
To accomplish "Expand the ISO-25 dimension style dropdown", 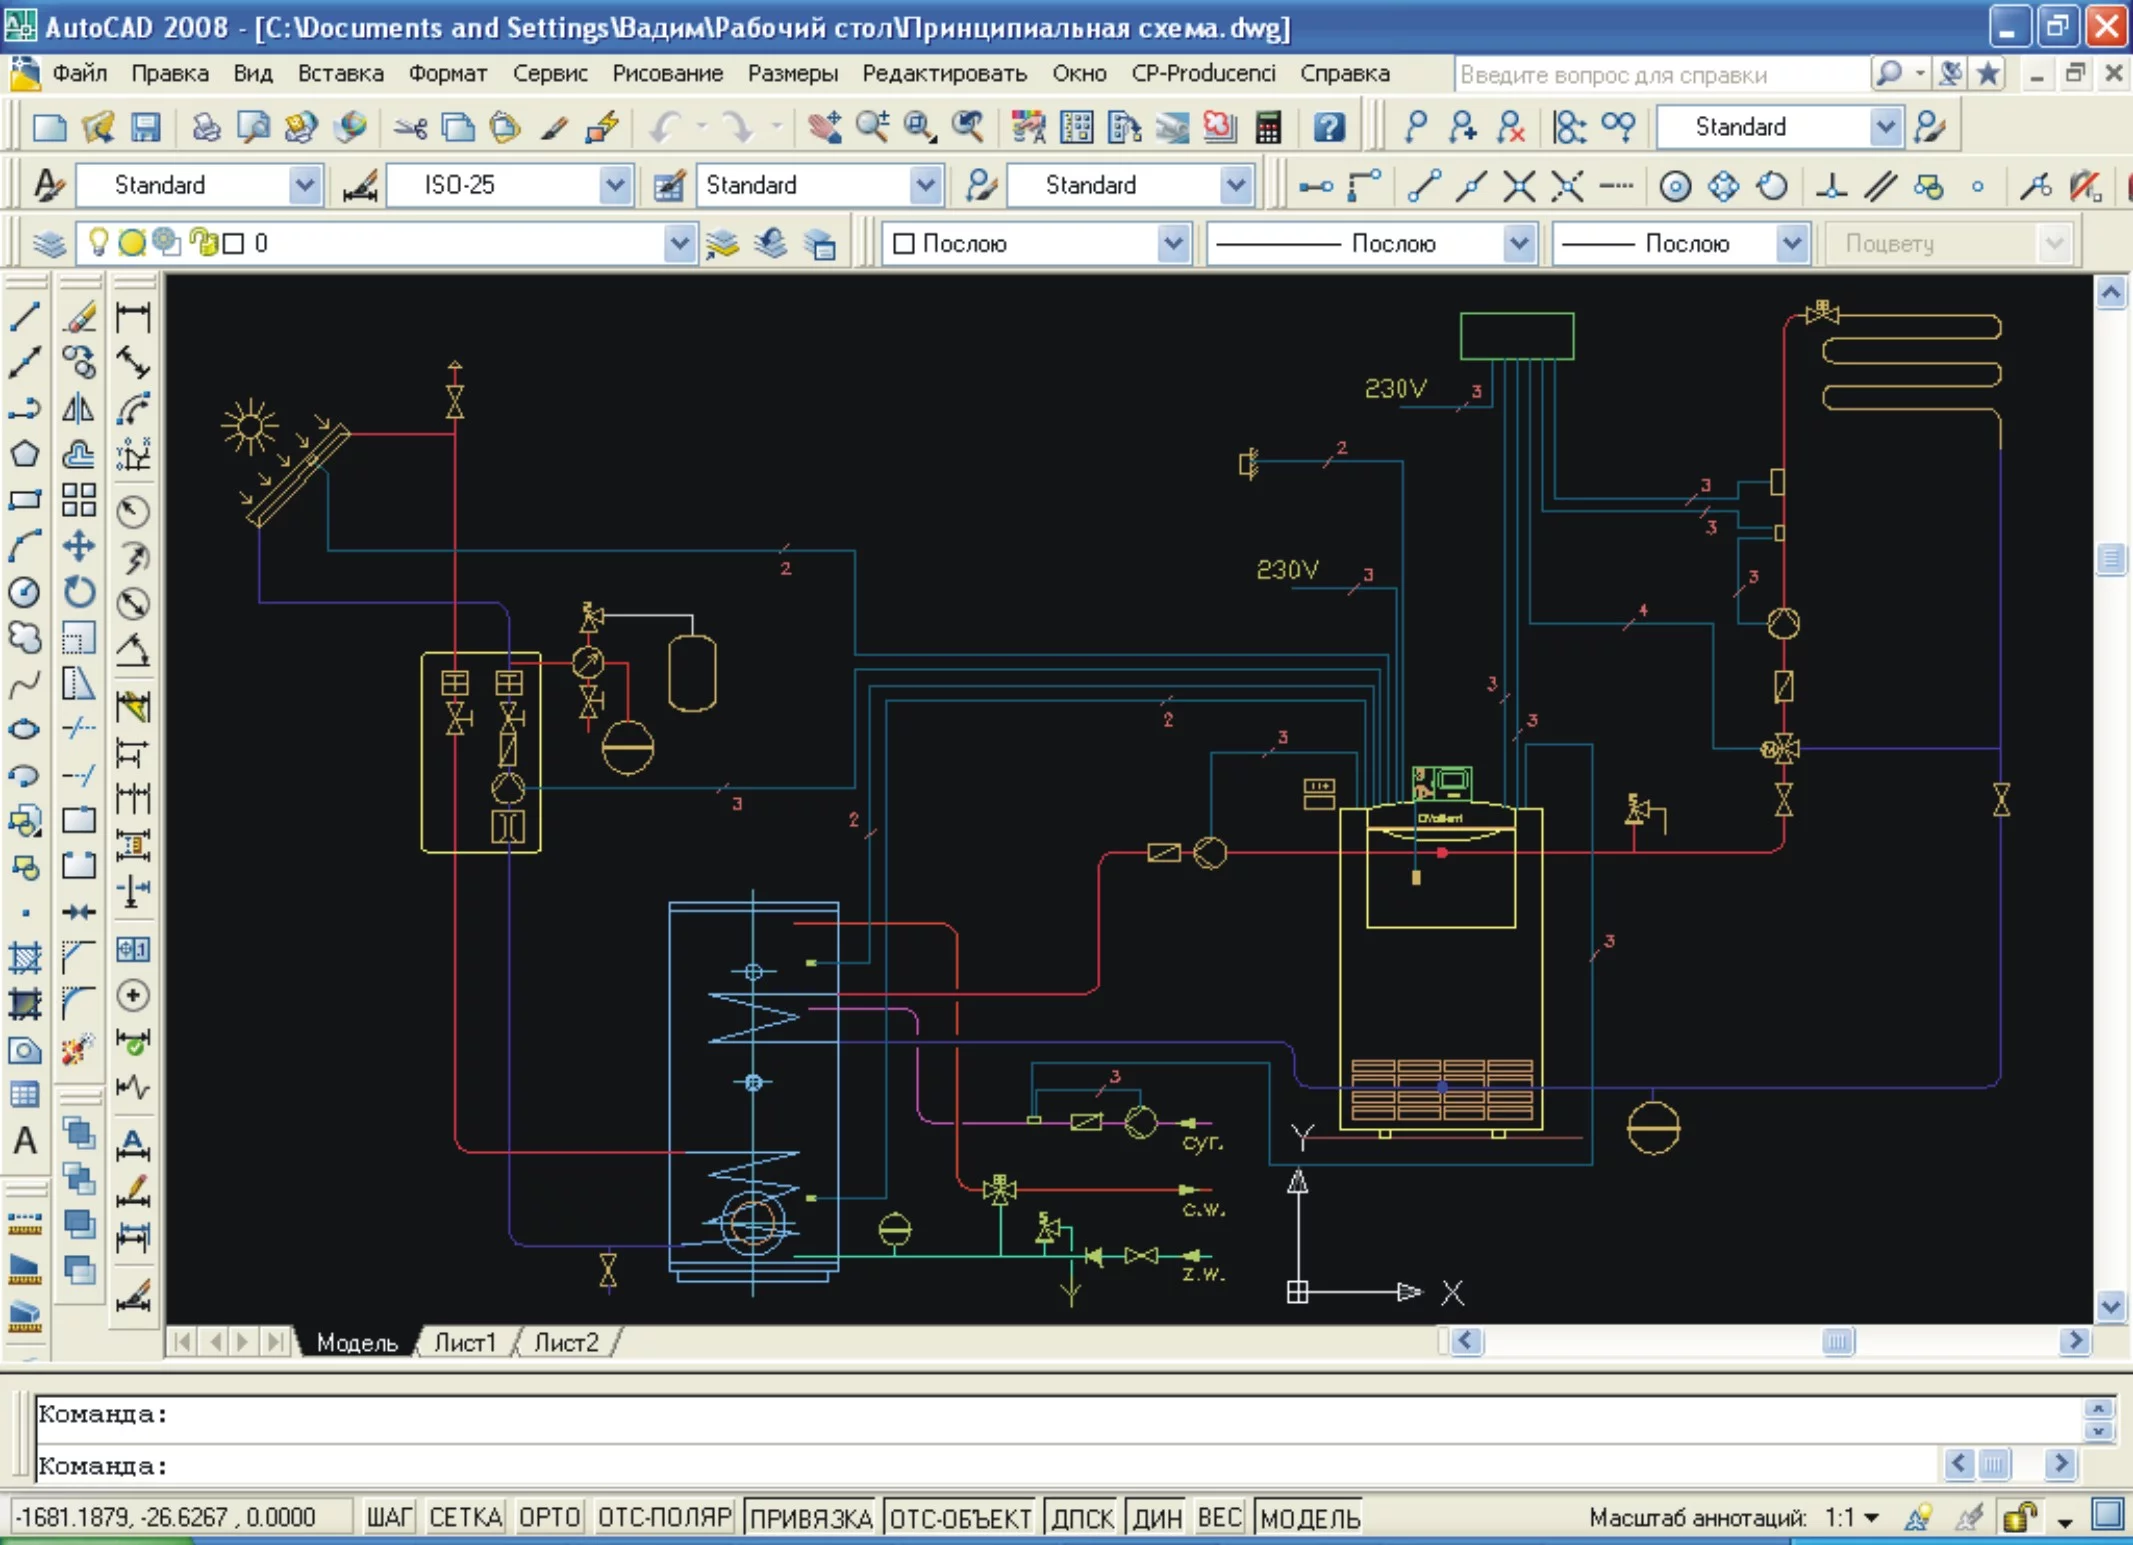I will pos(615,185).
